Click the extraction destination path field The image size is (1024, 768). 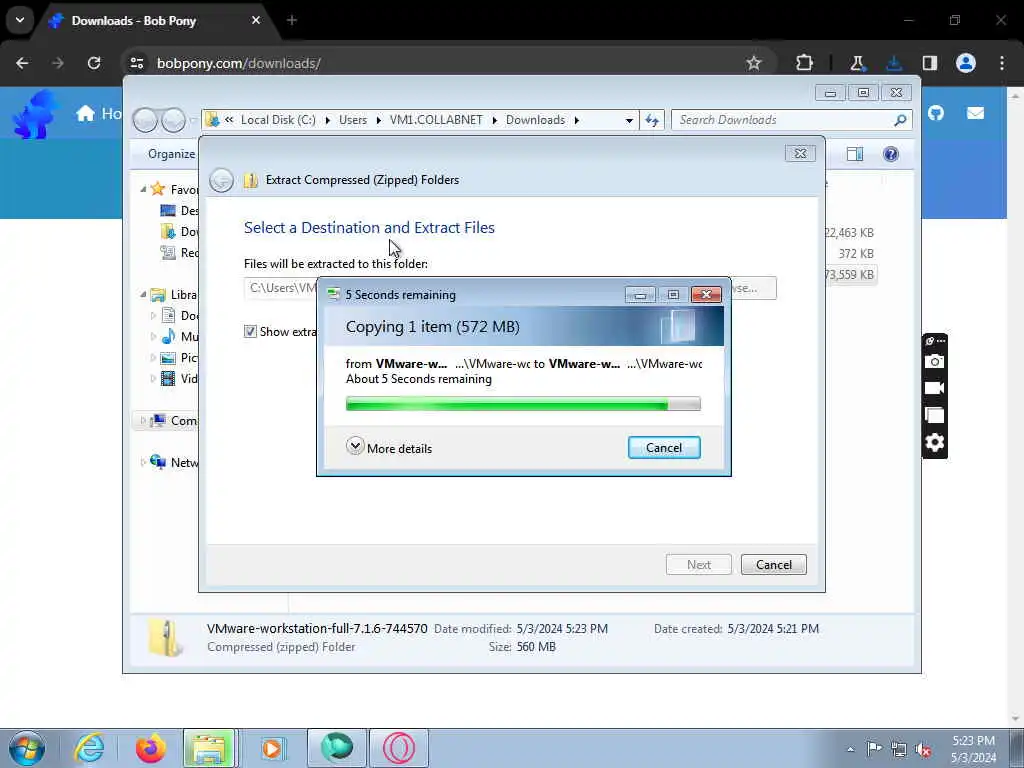pos(281,288)
